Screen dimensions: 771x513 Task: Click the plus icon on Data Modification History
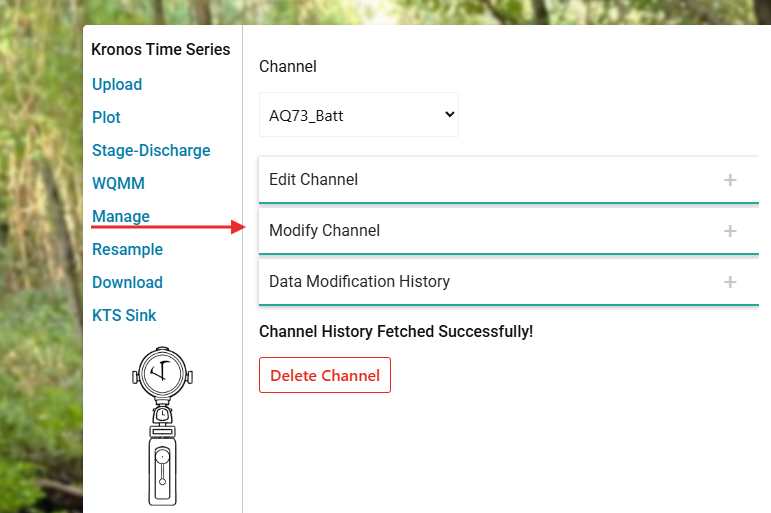(x=730, y=282)
